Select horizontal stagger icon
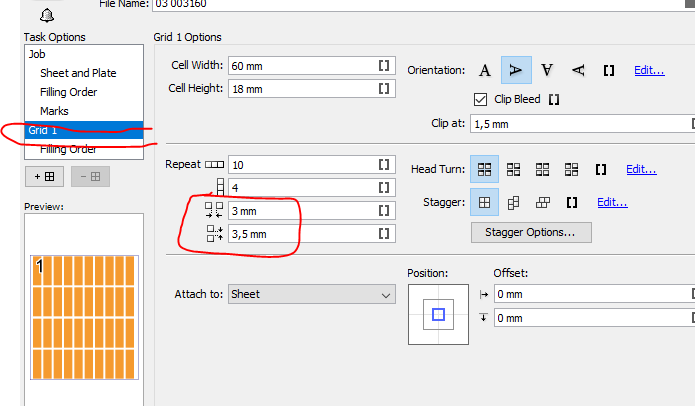This screenshot has height=406, width=695. [x=543, y=203]
